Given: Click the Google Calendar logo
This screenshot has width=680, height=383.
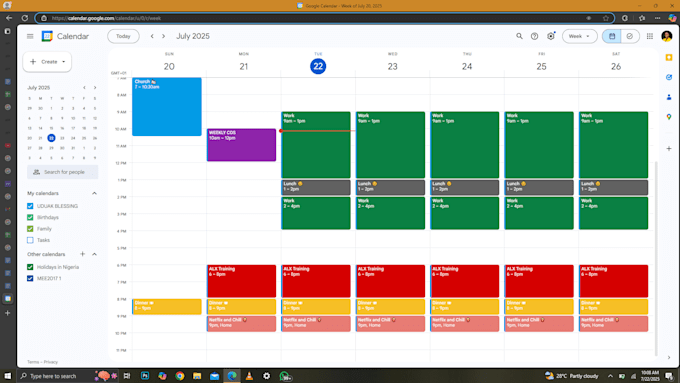Looking at the screenshot, I should pyautogui.click(x=47, y=36).
